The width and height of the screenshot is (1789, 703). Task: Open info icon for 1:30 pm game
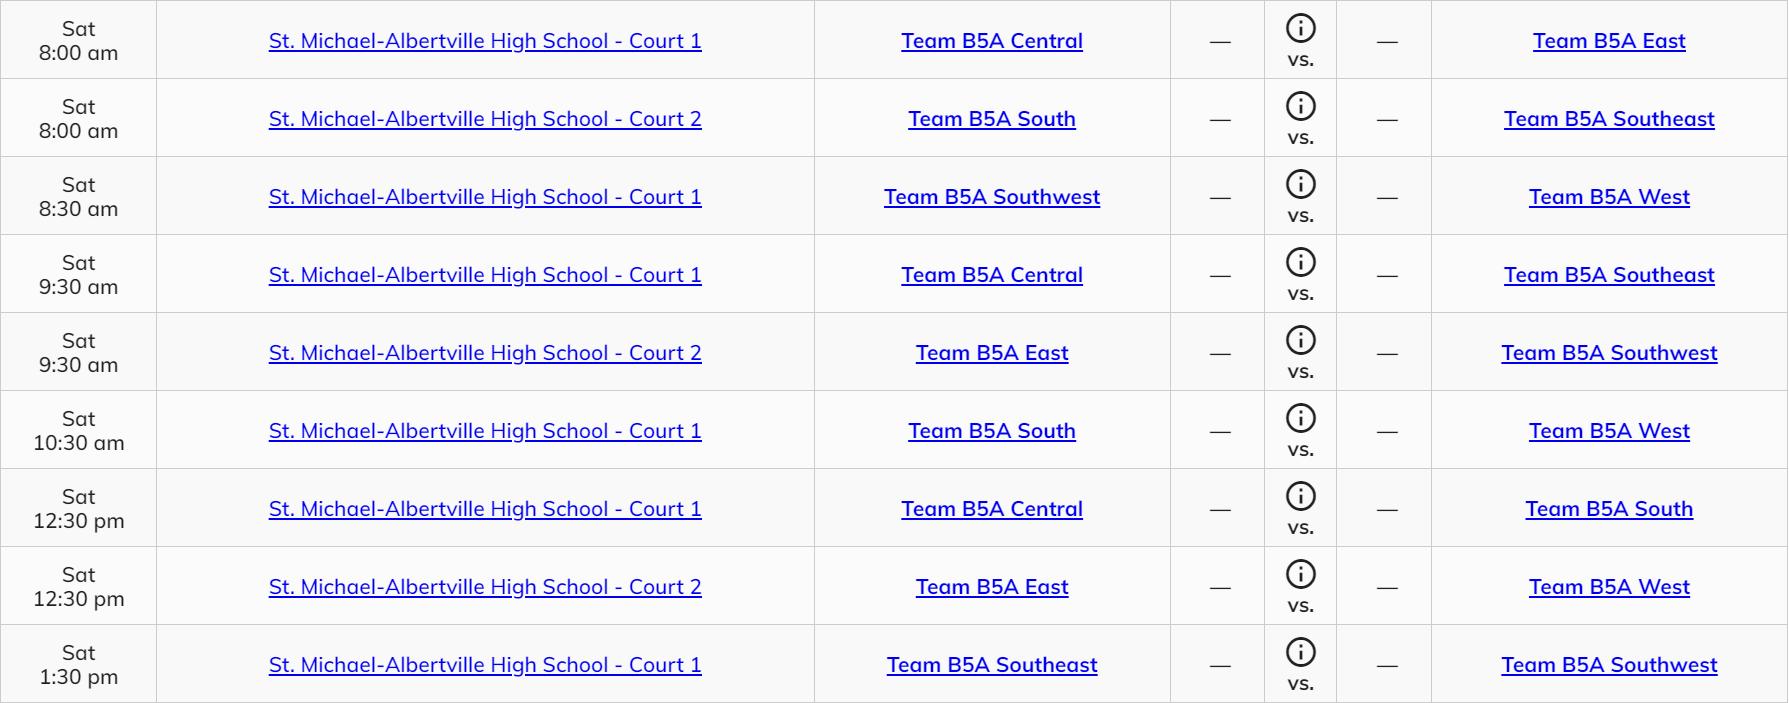point(1300,652)
